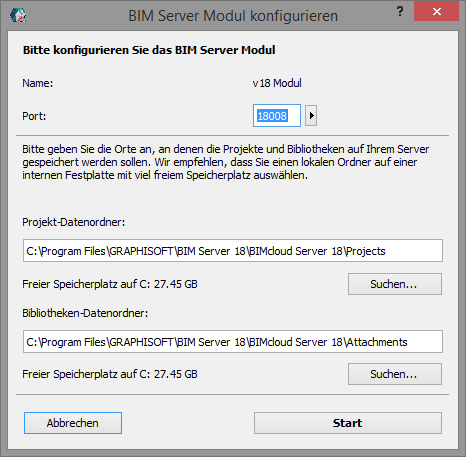Click the Projekt-Datenordner path field
The width and height of the screenshot is (466, 457).
click(x=233, y=250)
